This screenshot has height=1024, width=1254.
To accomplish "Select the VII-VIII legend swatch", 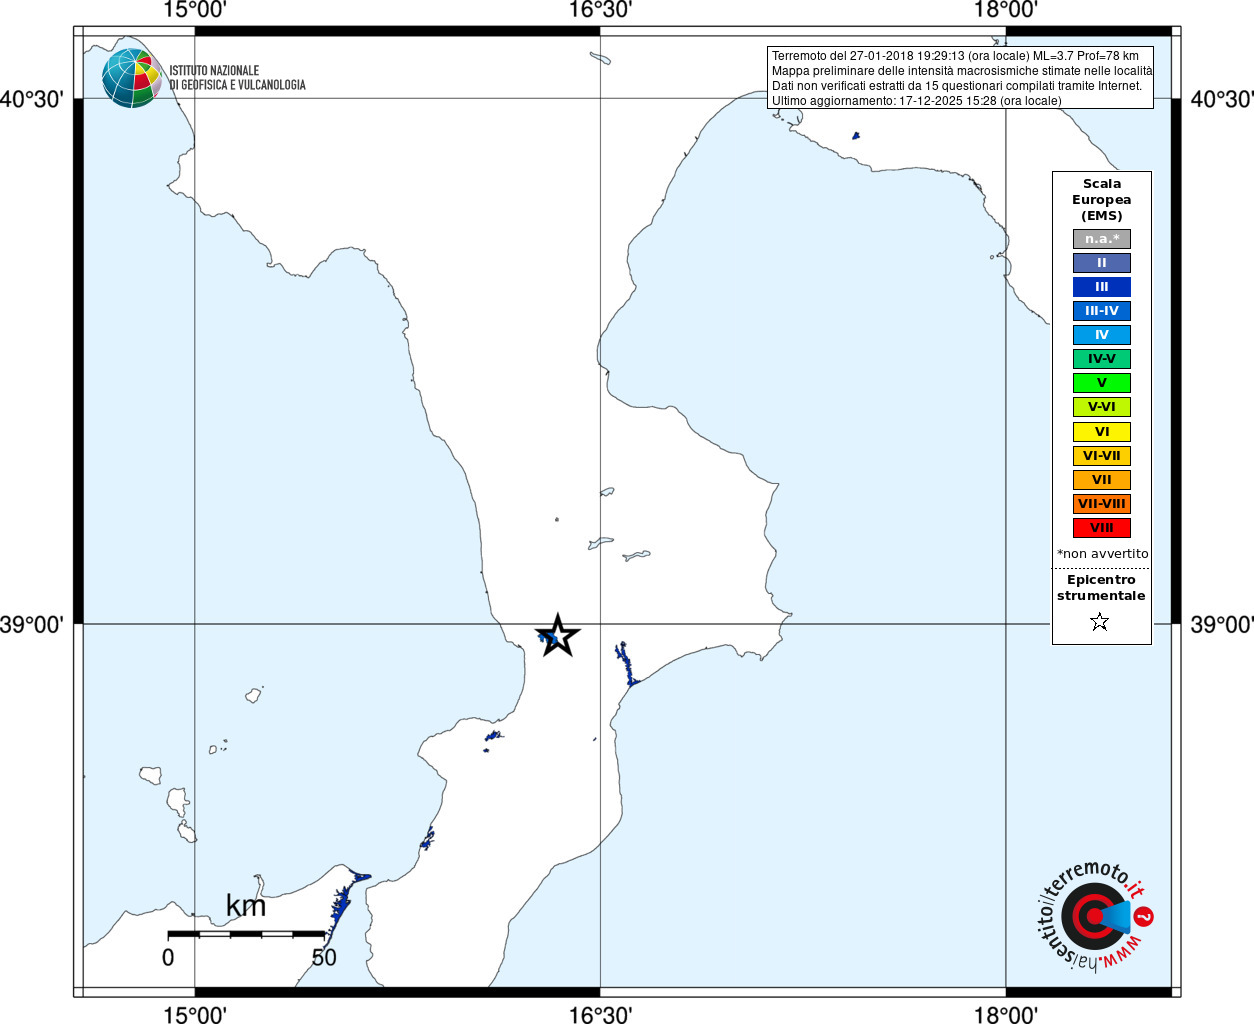I will [x=1102, y=504].
